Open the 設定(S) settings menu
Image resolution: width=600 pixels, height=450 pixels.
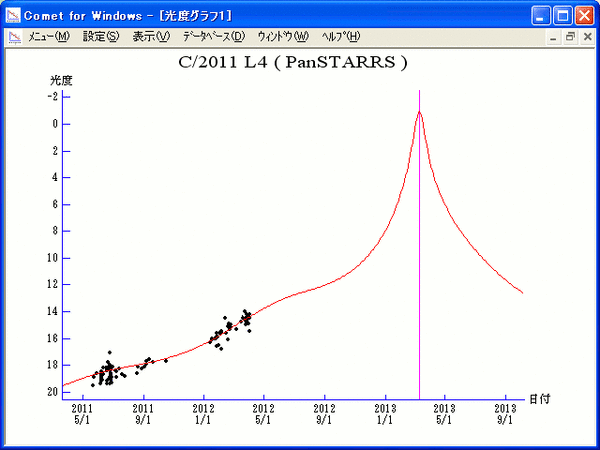[101, 36]
